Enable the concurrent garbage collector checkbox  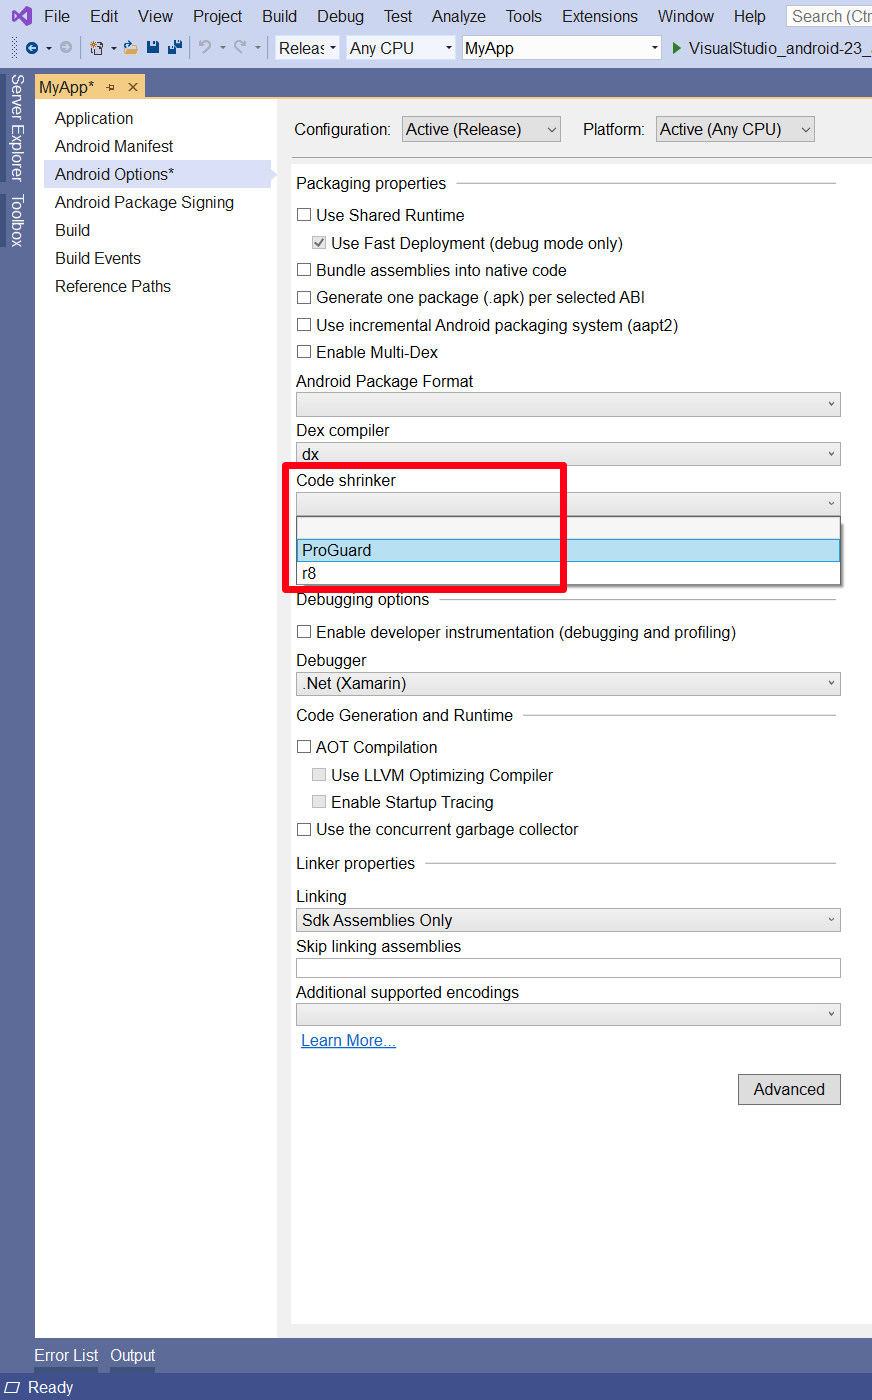(304, 829)
